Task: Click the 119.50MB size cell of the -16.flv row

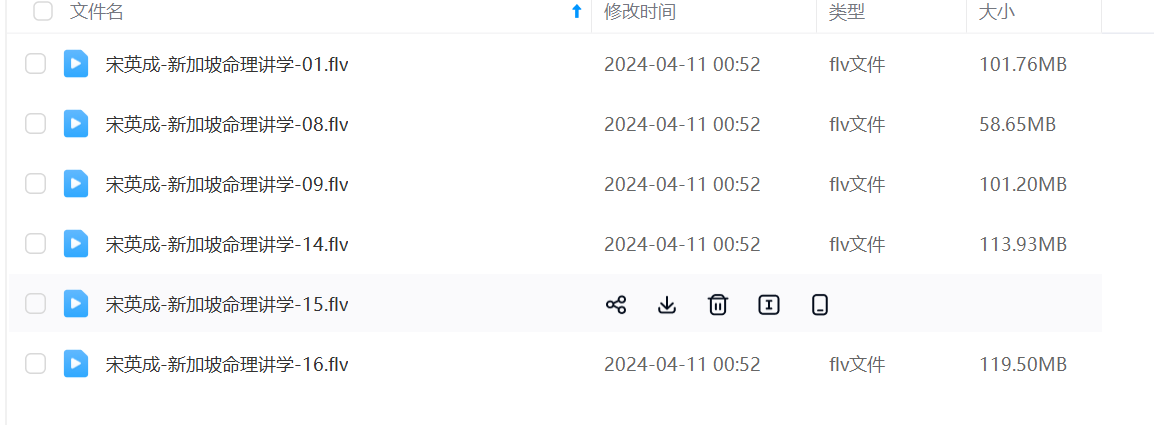Action: point(1023,365)
